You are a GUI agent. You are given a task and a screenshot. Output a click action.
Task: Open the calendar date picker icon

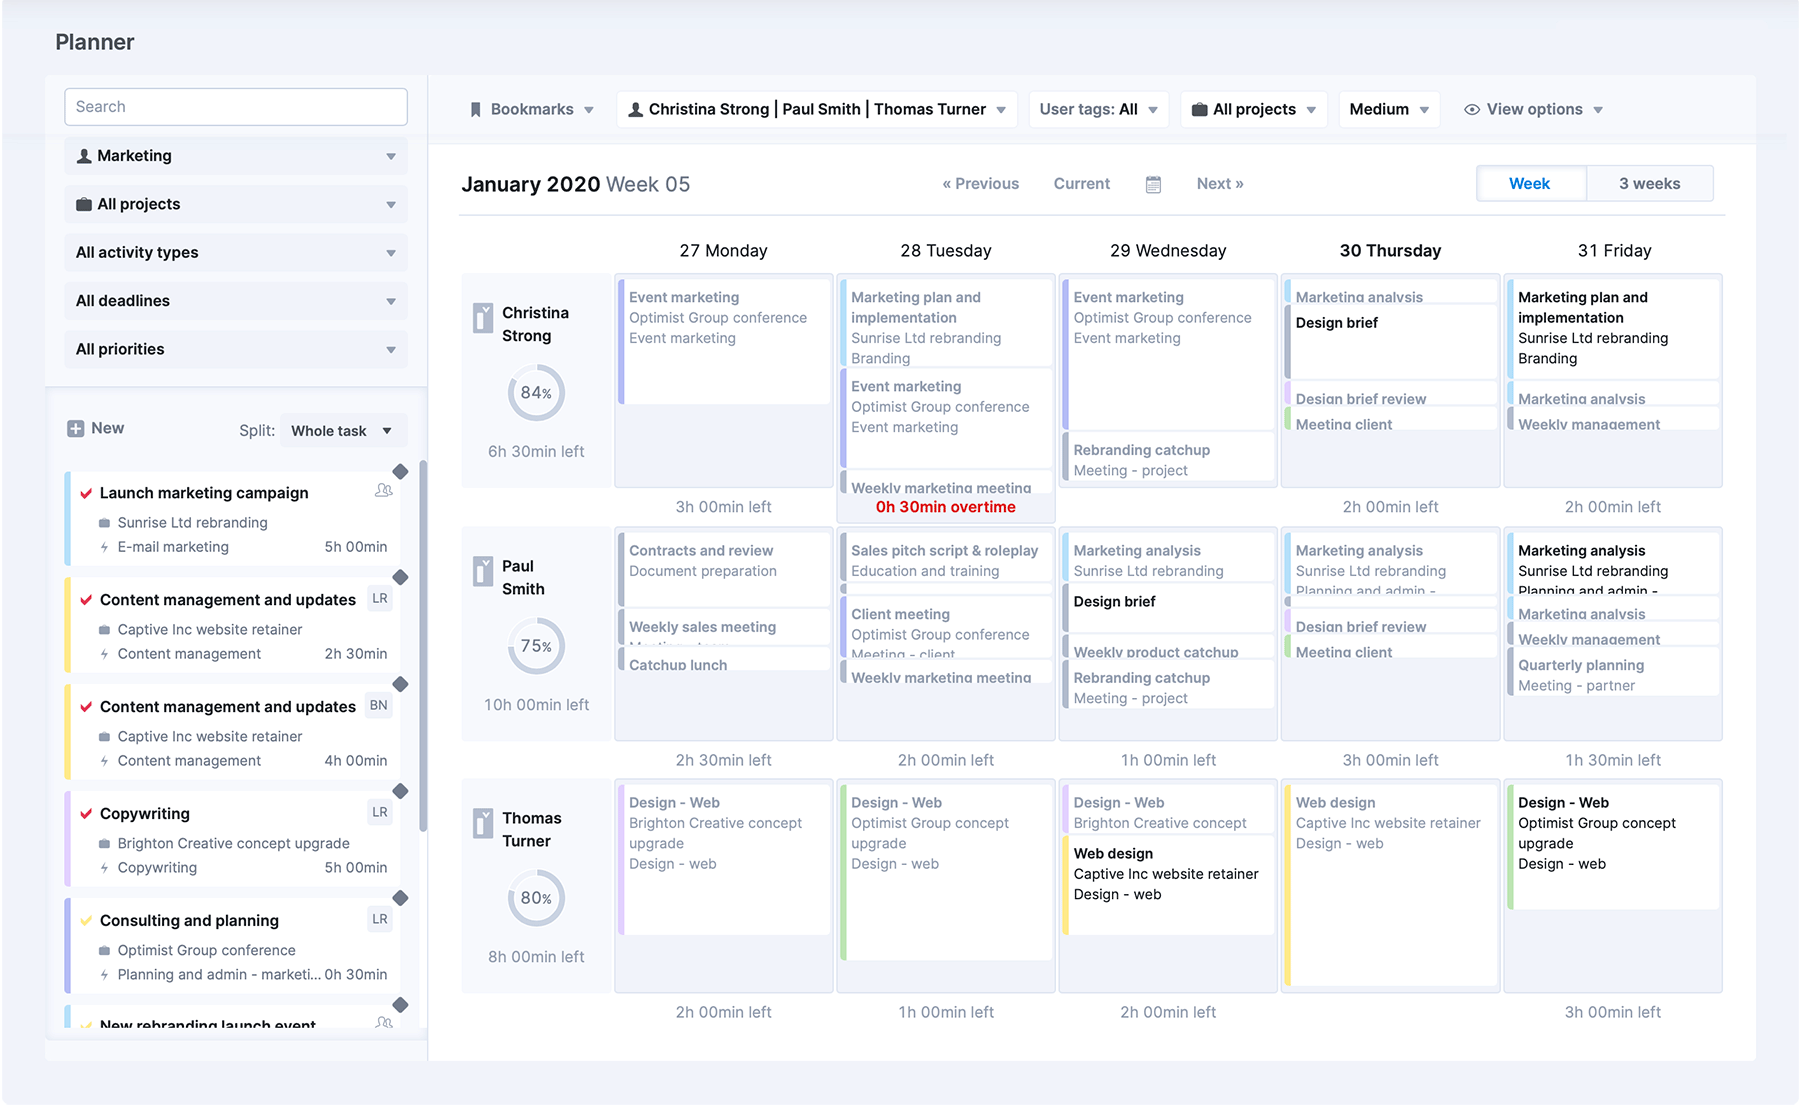(x=1153, y=184)
